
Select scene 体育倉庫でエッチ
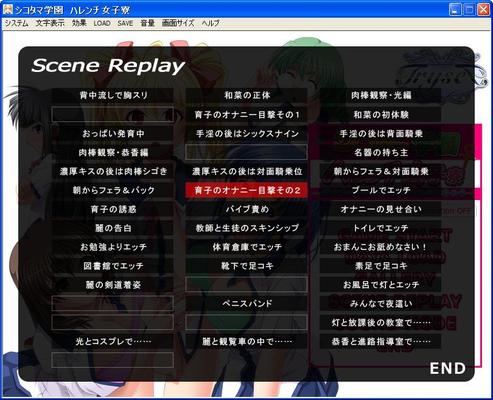point(247,247)
